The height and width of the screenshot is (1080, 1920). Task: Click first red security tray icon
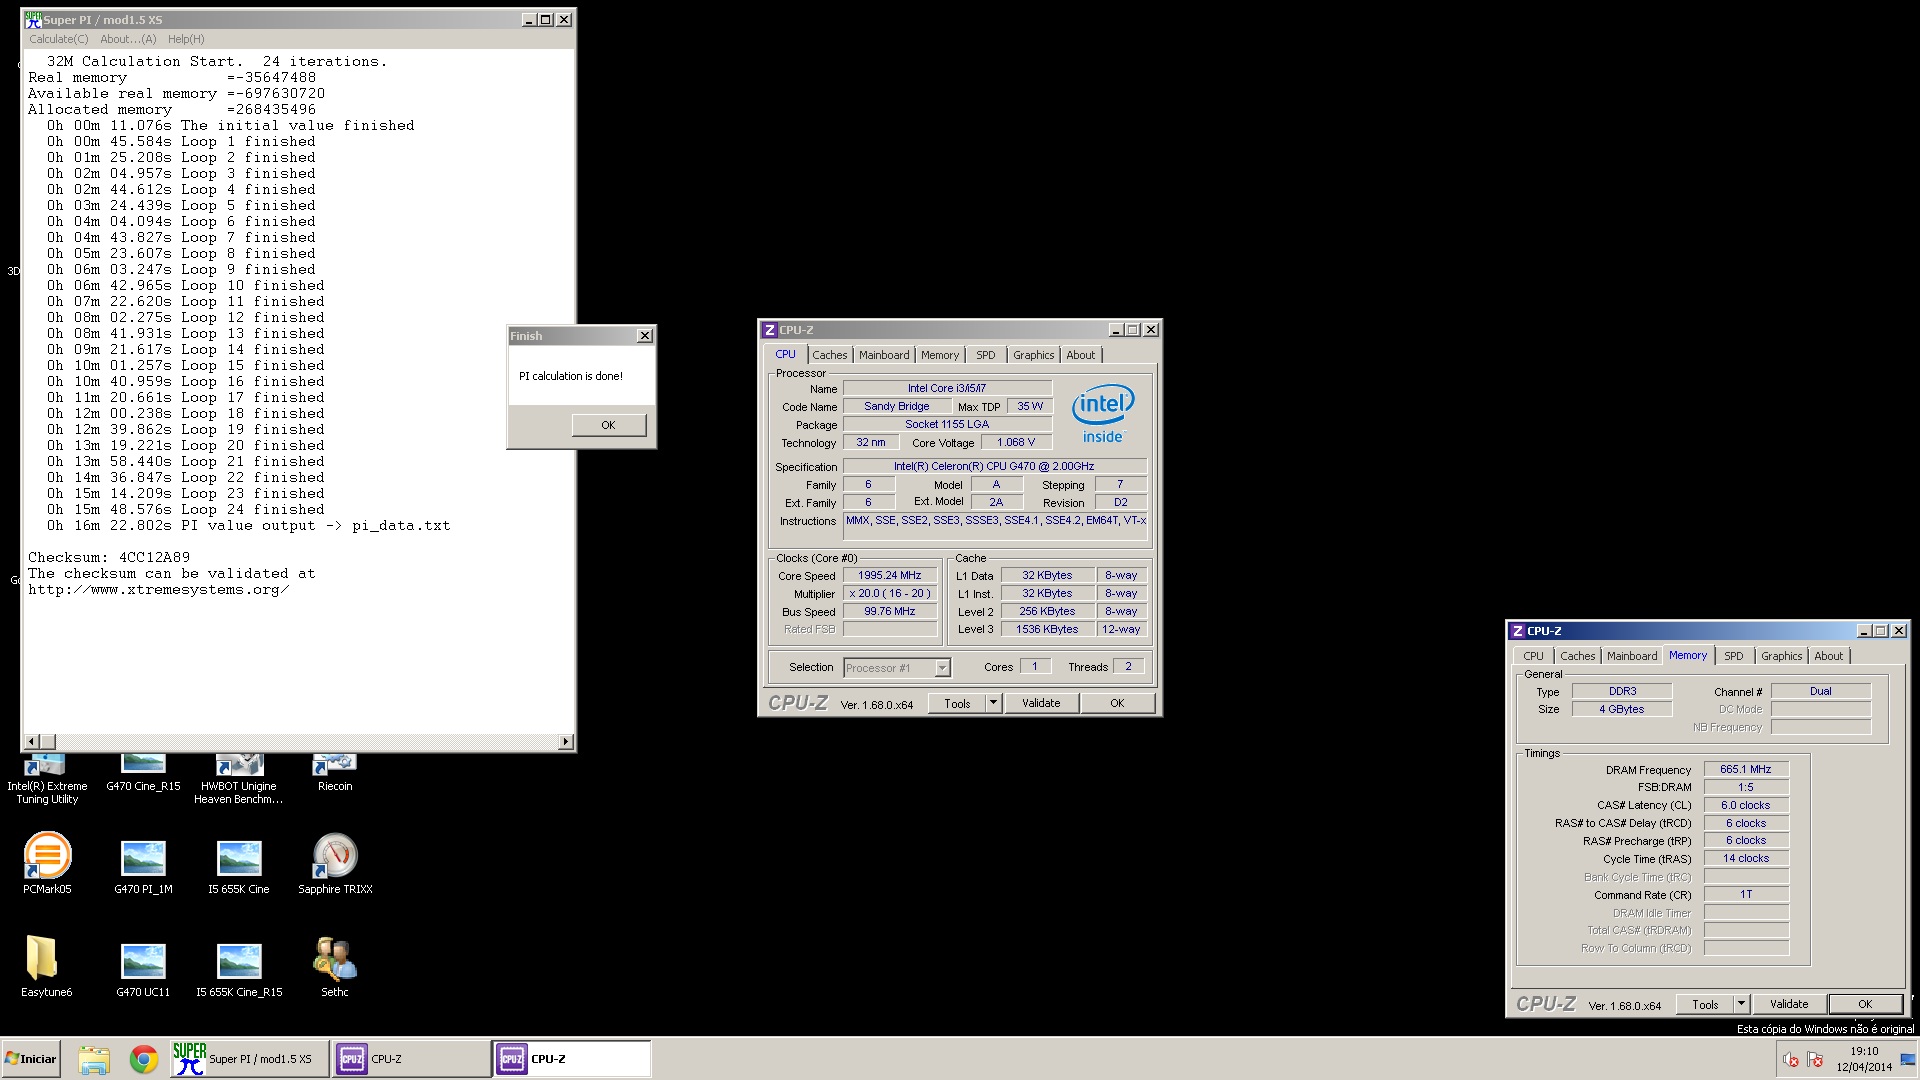[1790, 1060]
